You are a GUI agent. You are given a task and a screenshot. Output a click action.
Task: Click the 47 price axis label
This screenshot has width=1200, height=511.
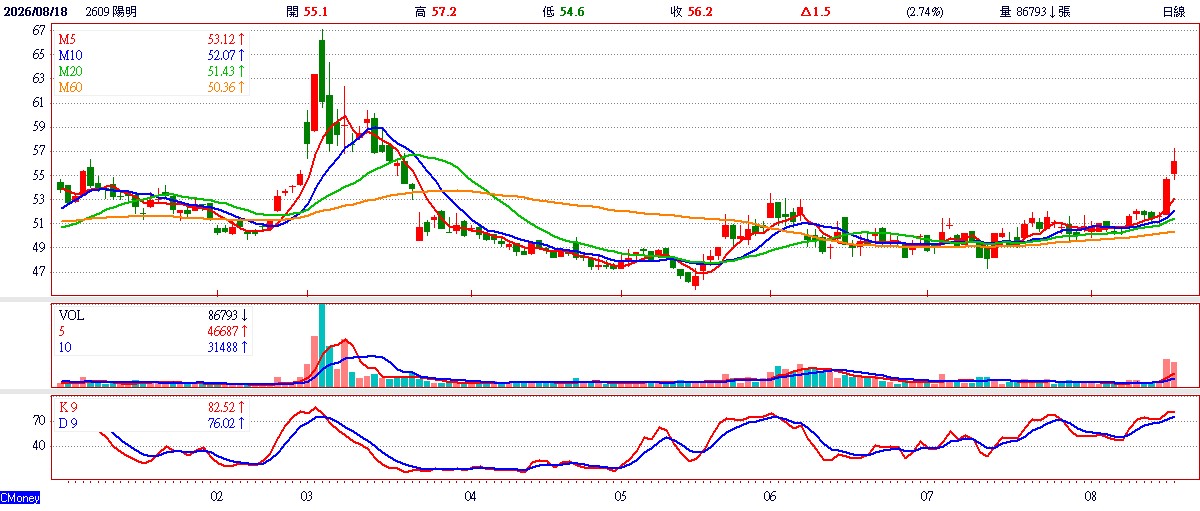tap(38, 272)
